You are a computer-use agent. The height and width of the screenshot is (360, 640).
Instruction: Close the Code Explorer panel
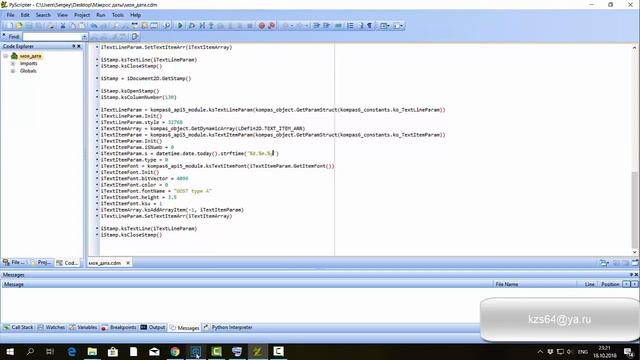point(79,46)
